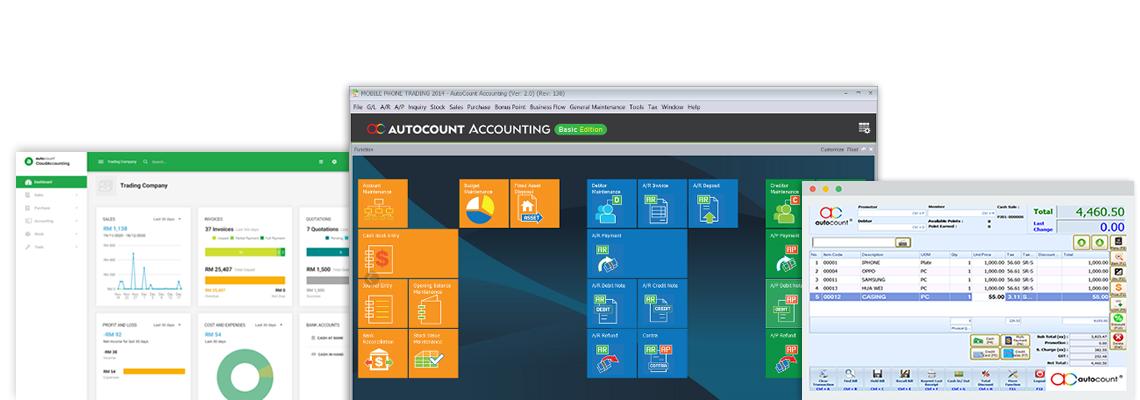Select Multi Payment button in POS
Screen dimensions: 1140x400
click(1015, 340)
